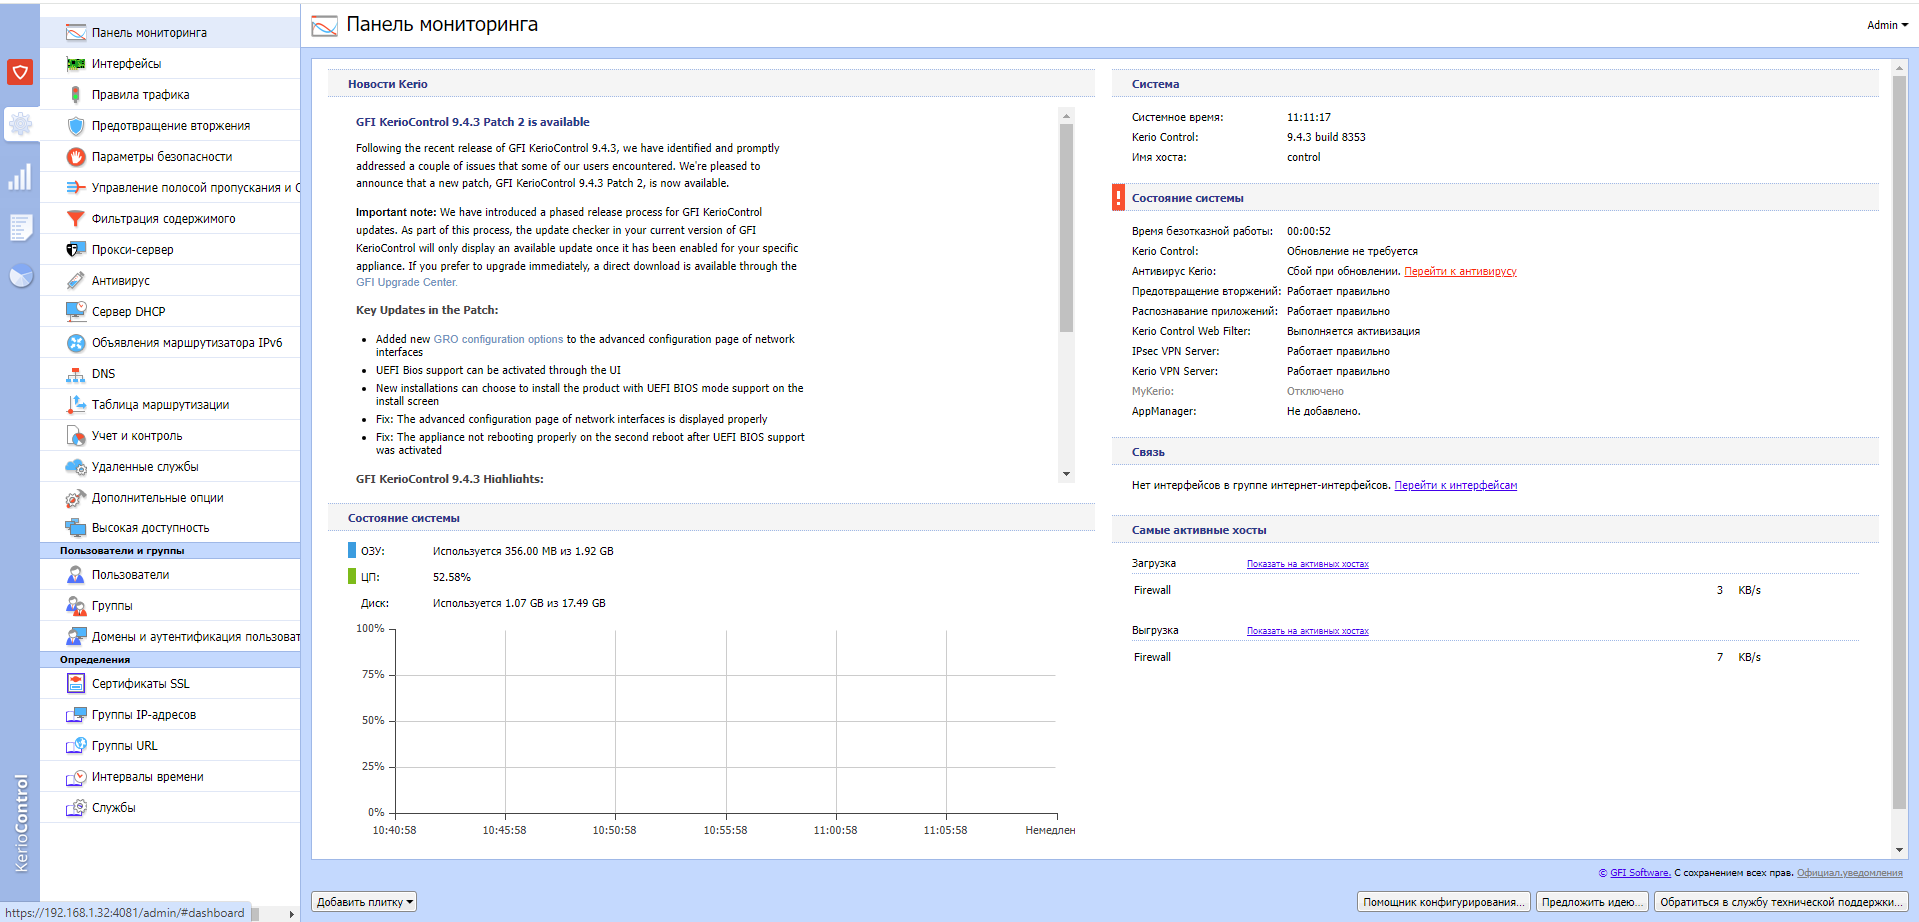Follow the Перейти к антивирусу link
The width and height of the screenshot is (1919, 922).
[x=1460, y=272]
